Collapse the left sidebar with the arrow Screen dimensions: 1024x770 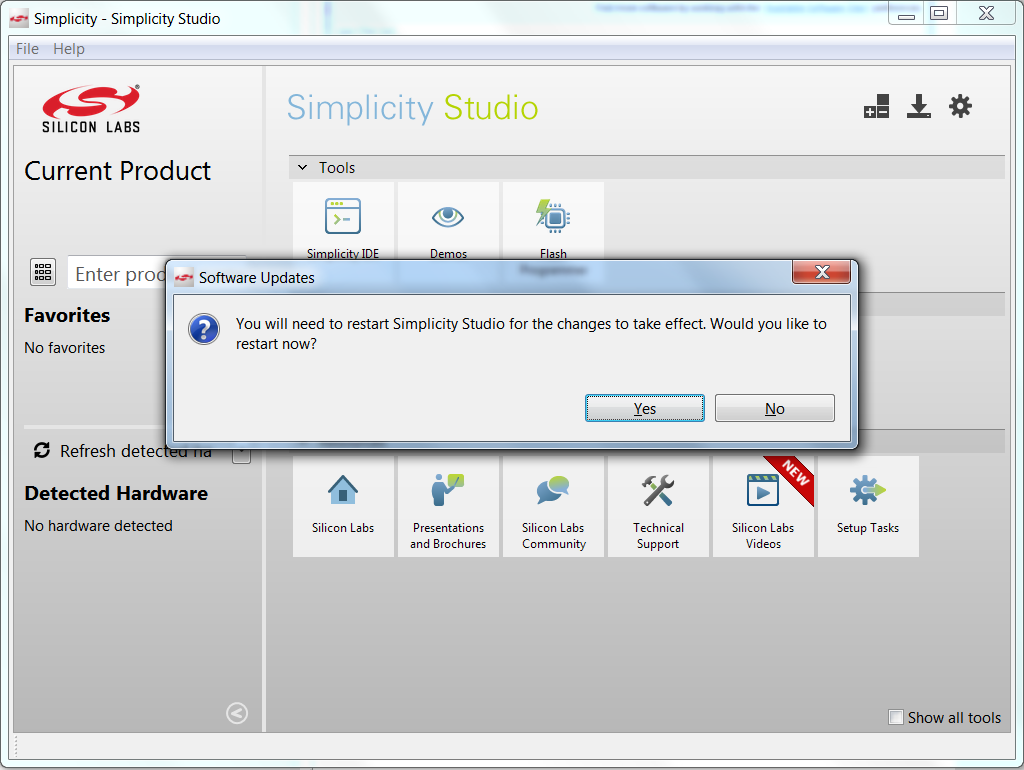[237, 713]
